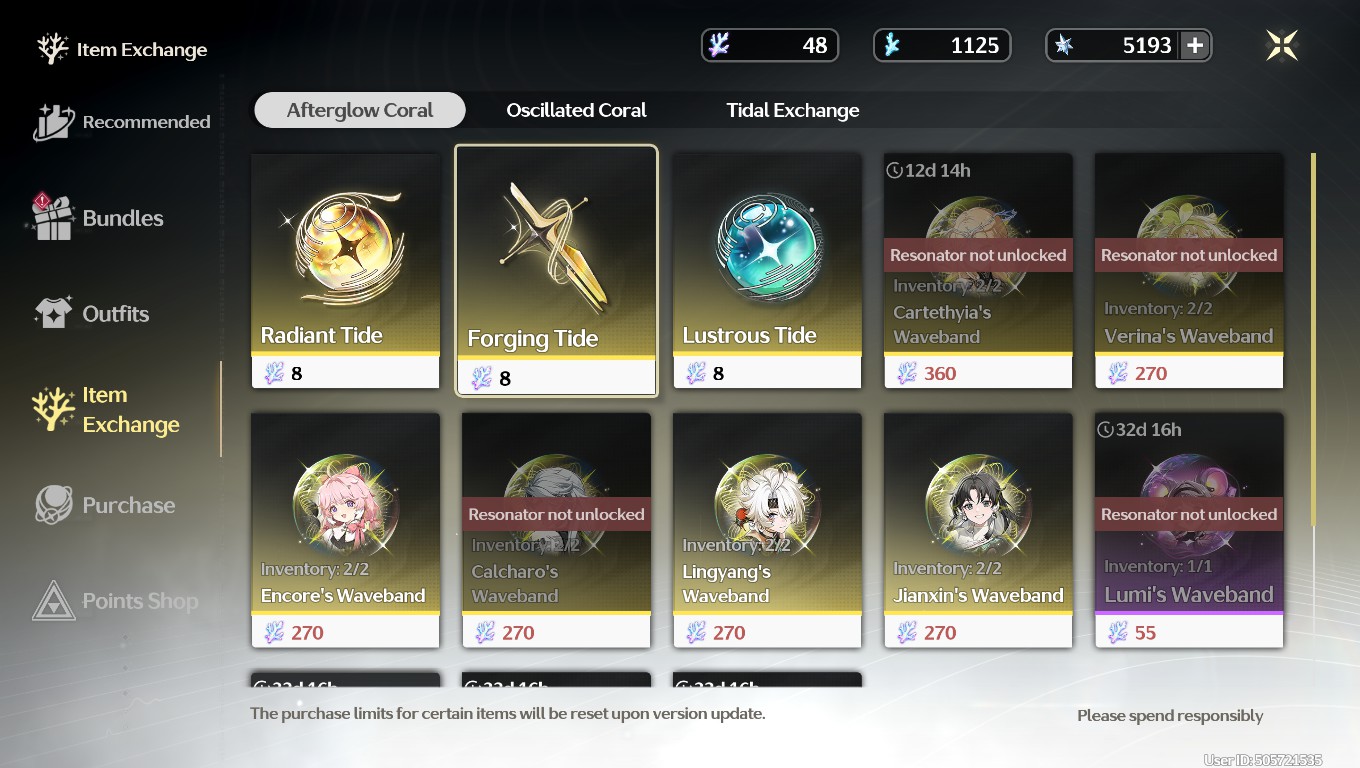Close the shop with the star X icon
1360x768 pixels.
(1281, 45)
